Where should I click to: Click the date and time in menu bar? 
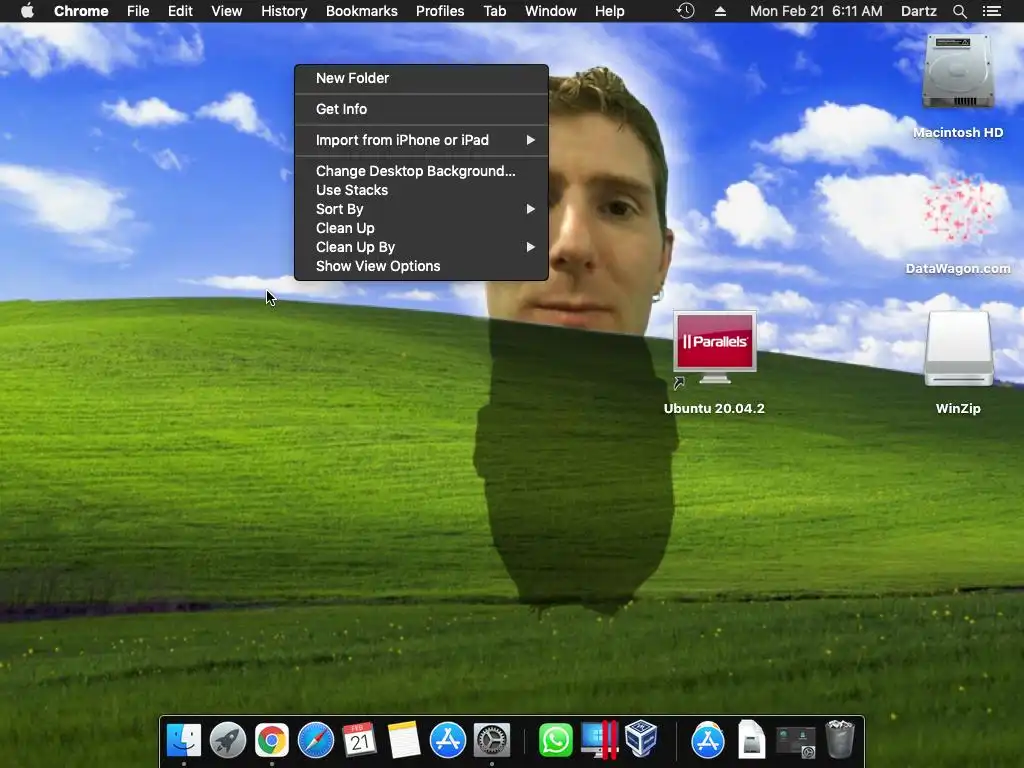[x=816, y=11]
